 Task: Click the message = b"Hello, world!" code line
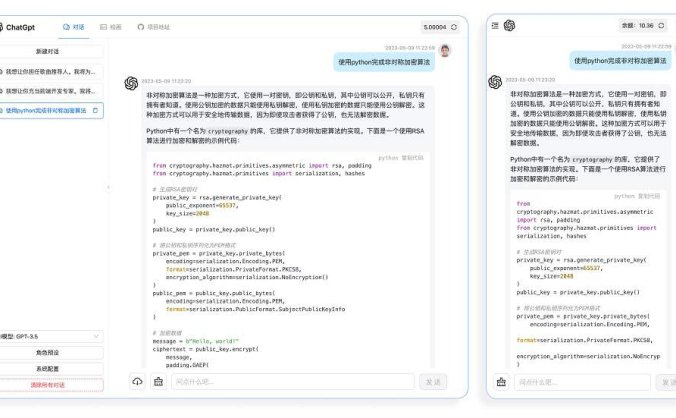pos(195,341)
